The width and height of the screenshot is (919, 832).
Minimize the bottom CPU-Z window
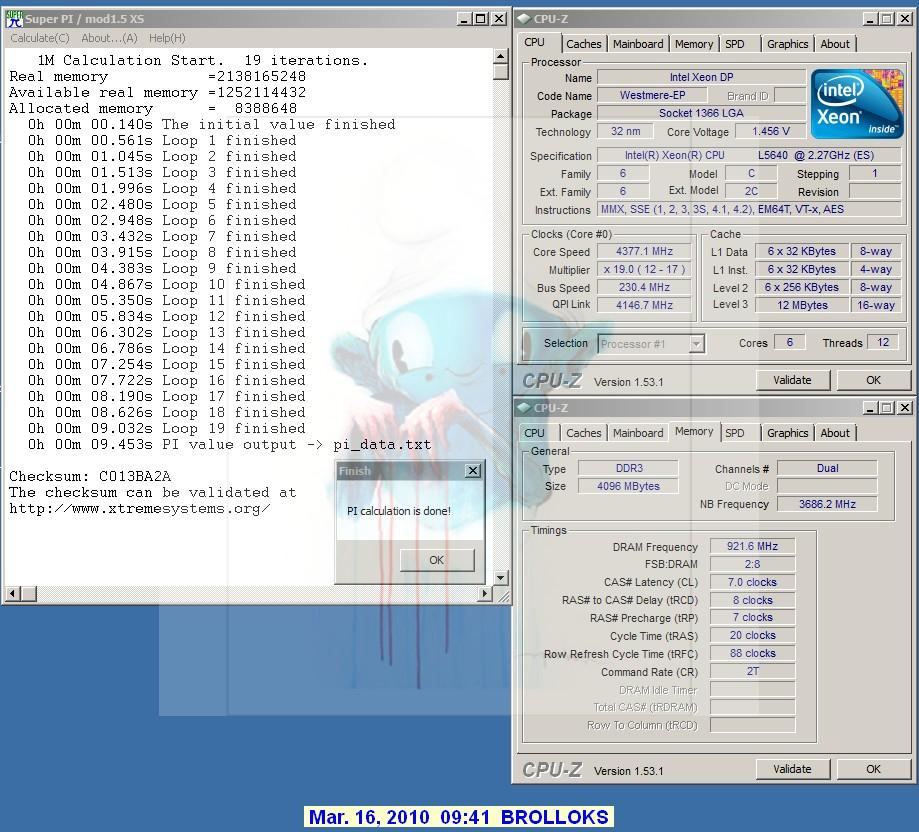point(870,408)
